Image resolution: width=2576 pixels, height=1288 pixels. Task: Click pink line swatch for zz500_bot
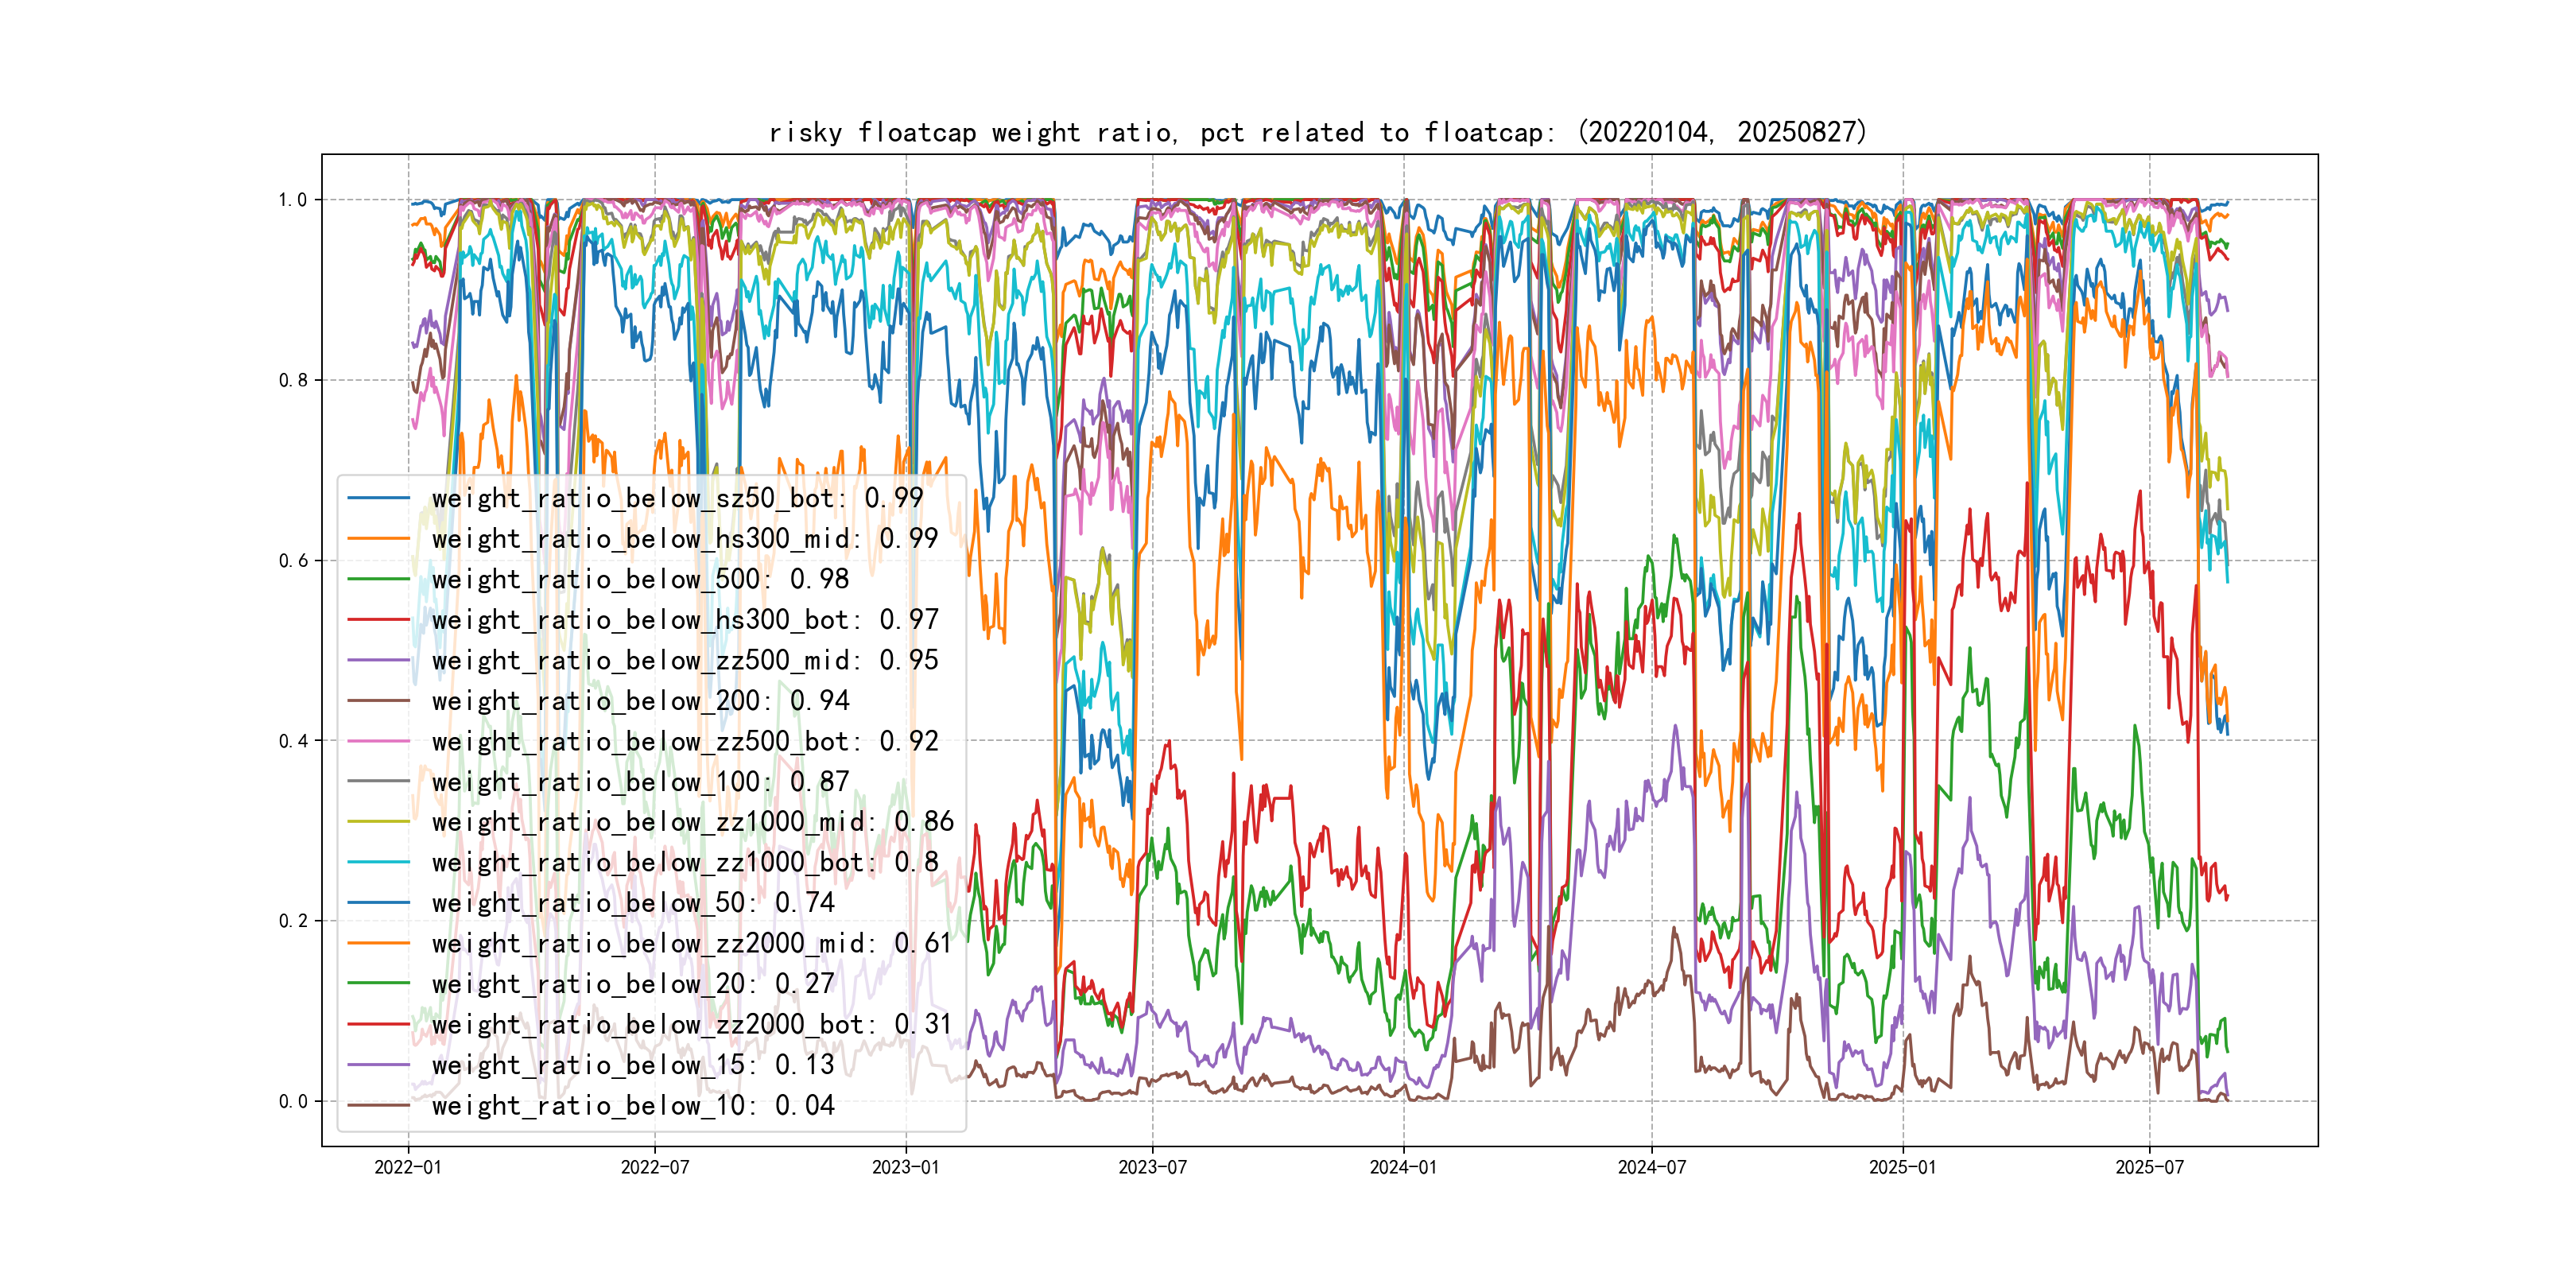point(379,742)
